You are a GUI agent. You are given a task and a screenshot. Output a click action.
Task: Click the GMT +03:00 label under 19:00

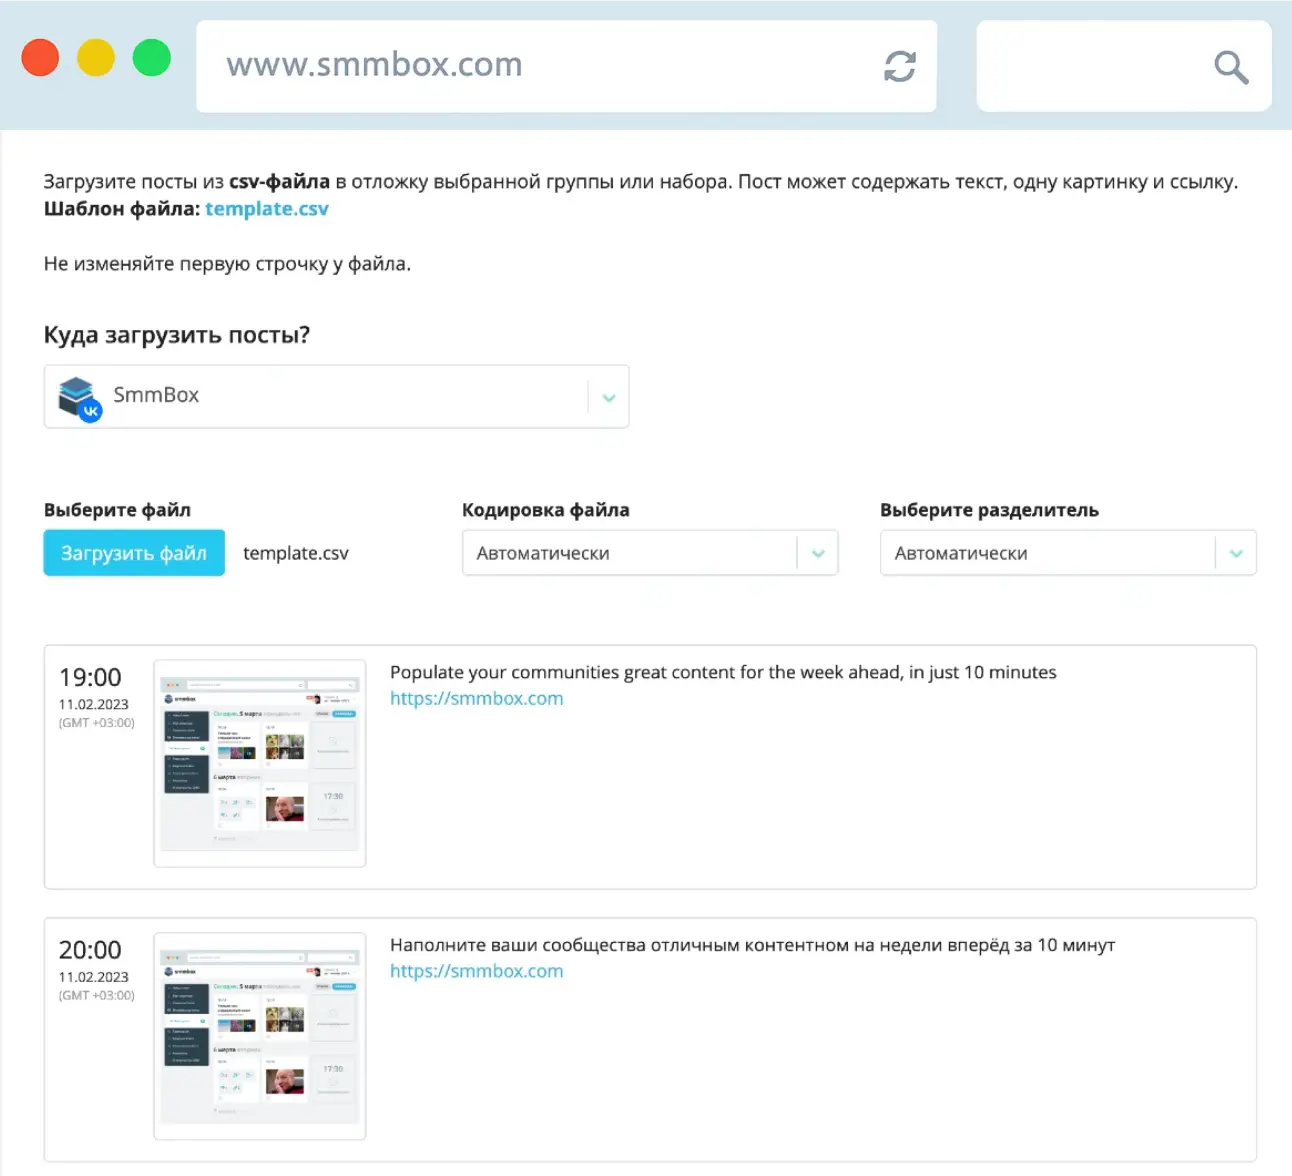96,723
